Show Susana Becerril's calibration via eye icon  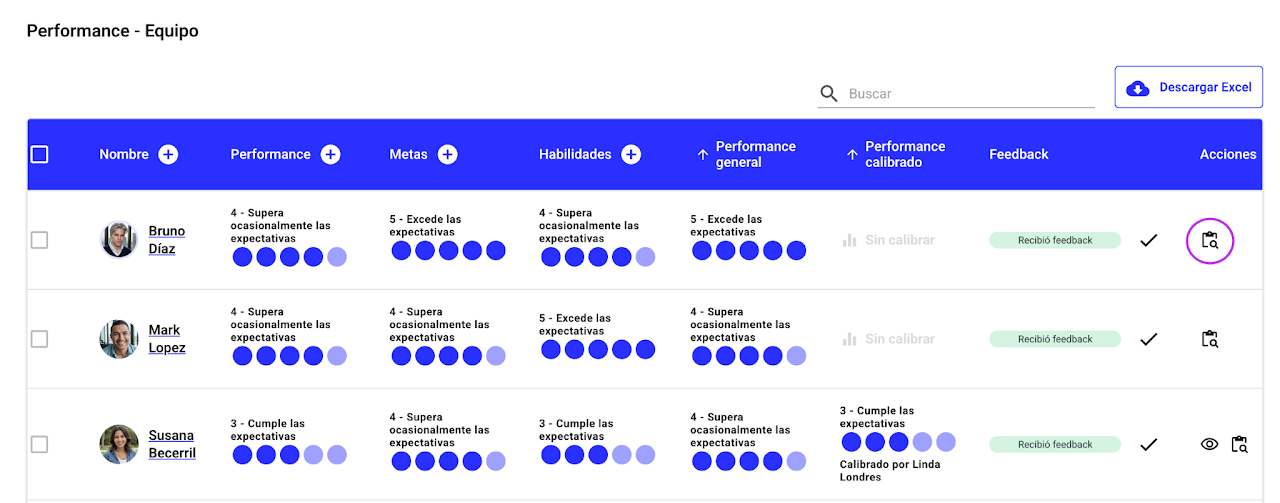click(1209, 444)
